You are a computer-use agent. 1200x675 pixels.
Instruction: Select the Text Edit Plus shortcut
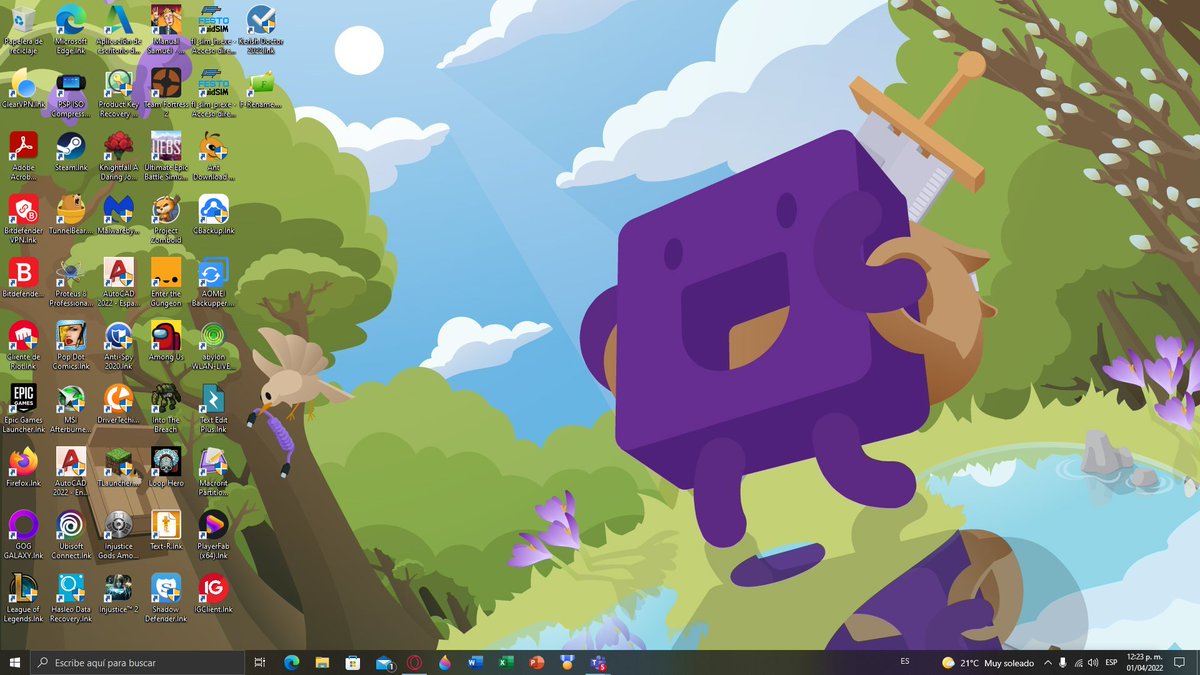[213, 409]
